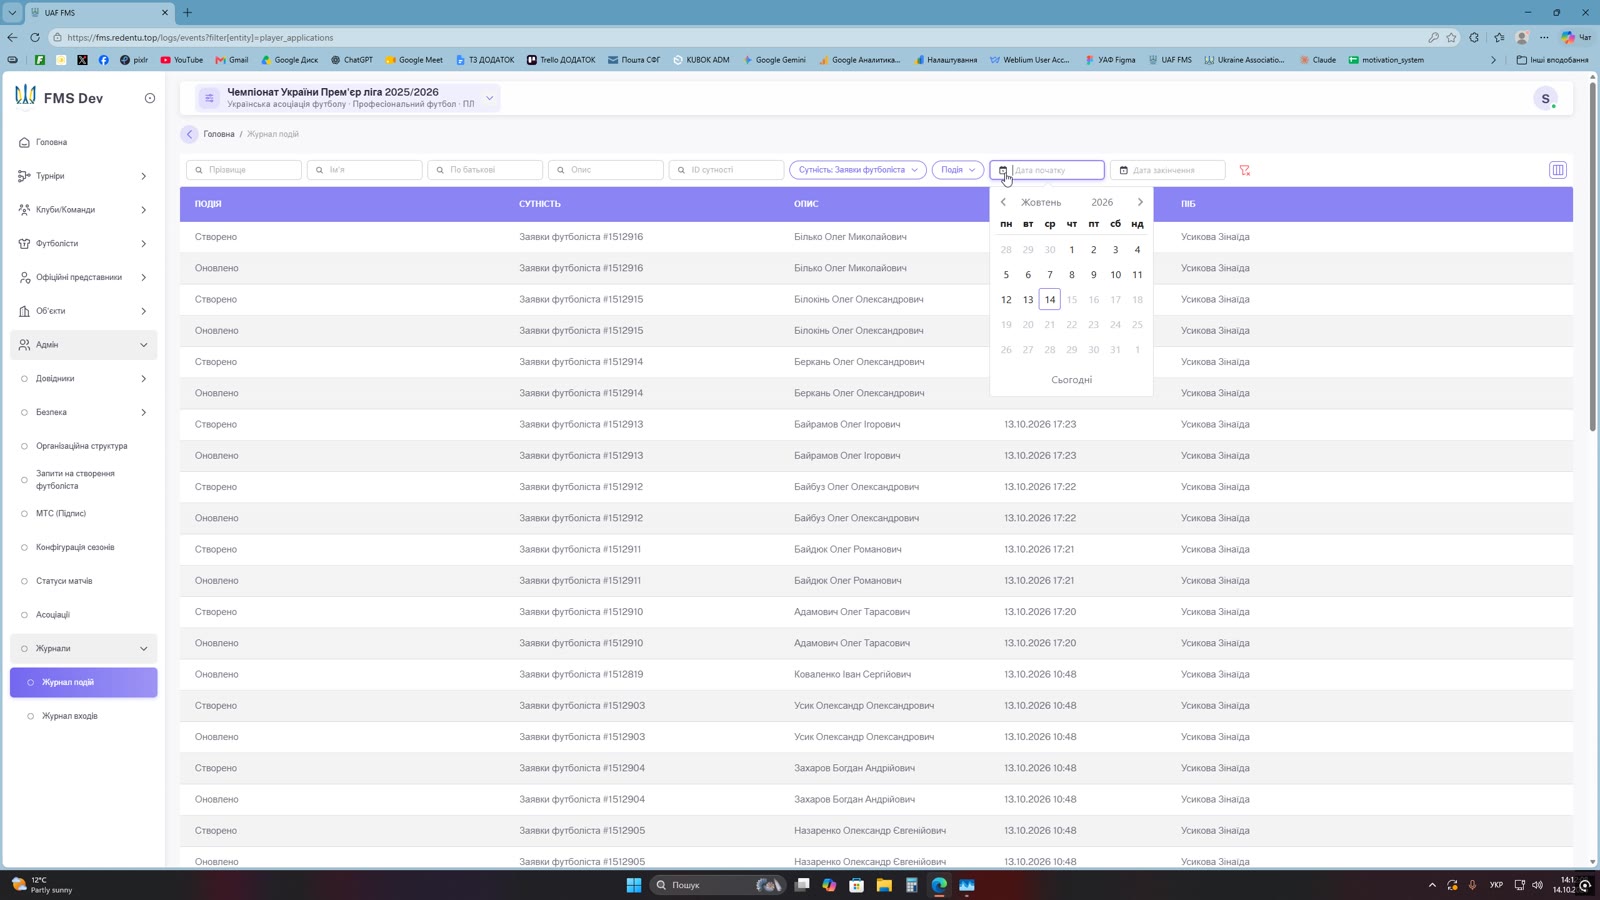Click the tournament list icon in header
The width and height of the screenshot is (1600, 900).
tap(209, 98)
